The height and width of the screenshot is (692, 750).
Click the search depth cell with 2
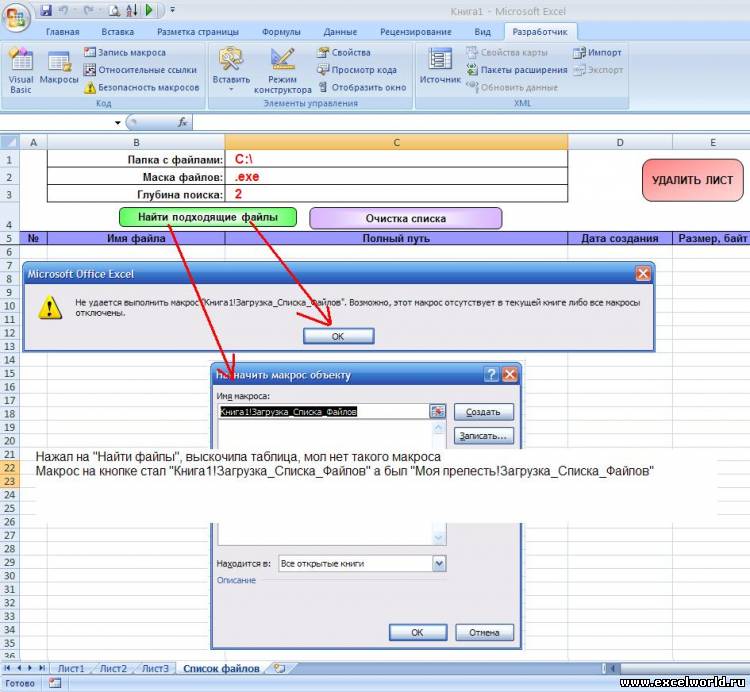click(x=396, y=194)
